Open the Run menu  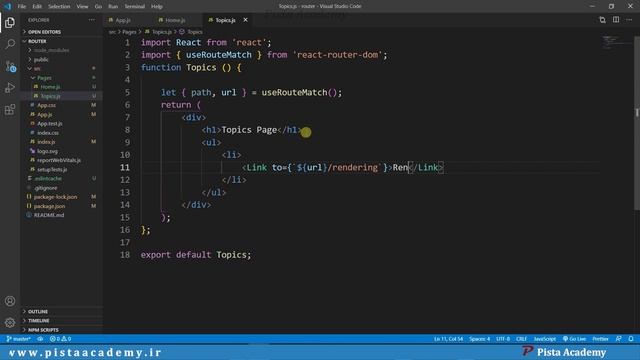coord(113,7)
